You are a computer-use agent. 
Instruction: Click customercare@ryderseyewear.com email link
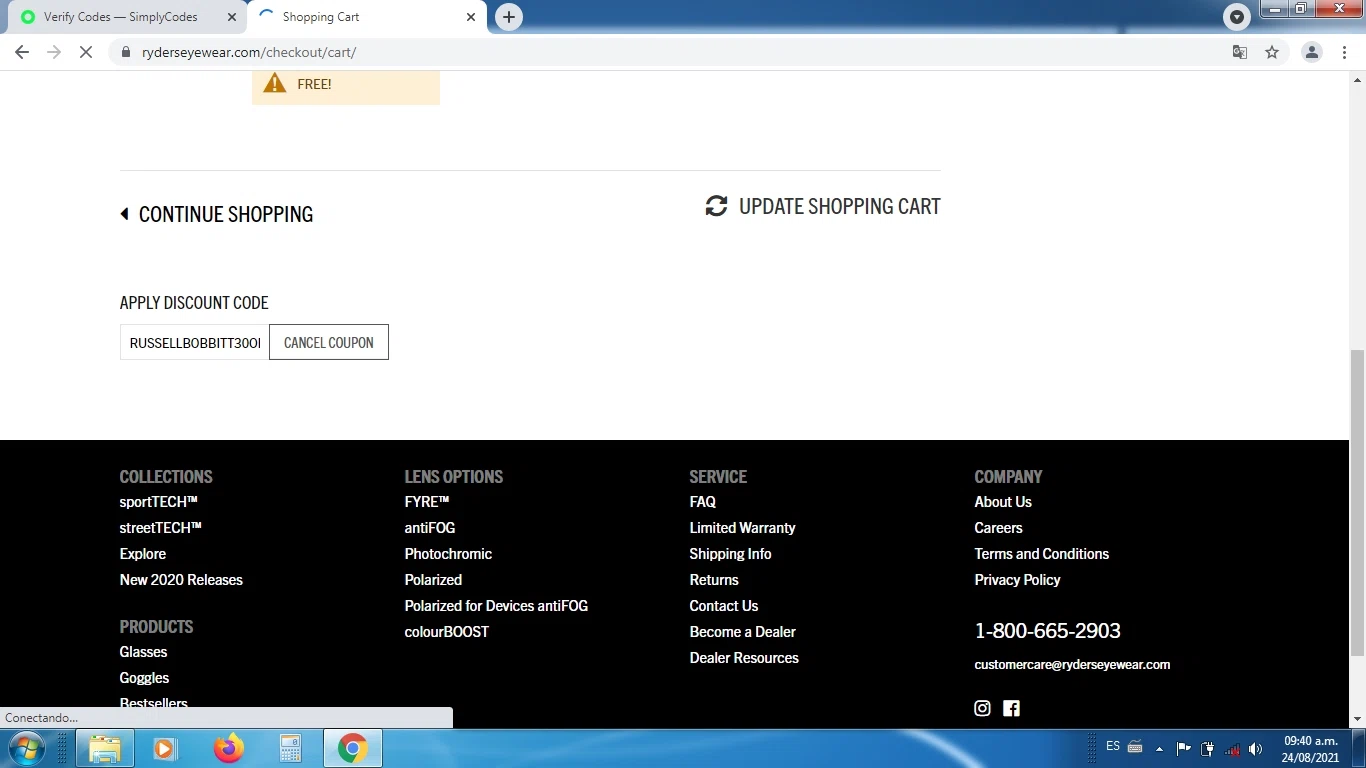[x=1072, y=664]
